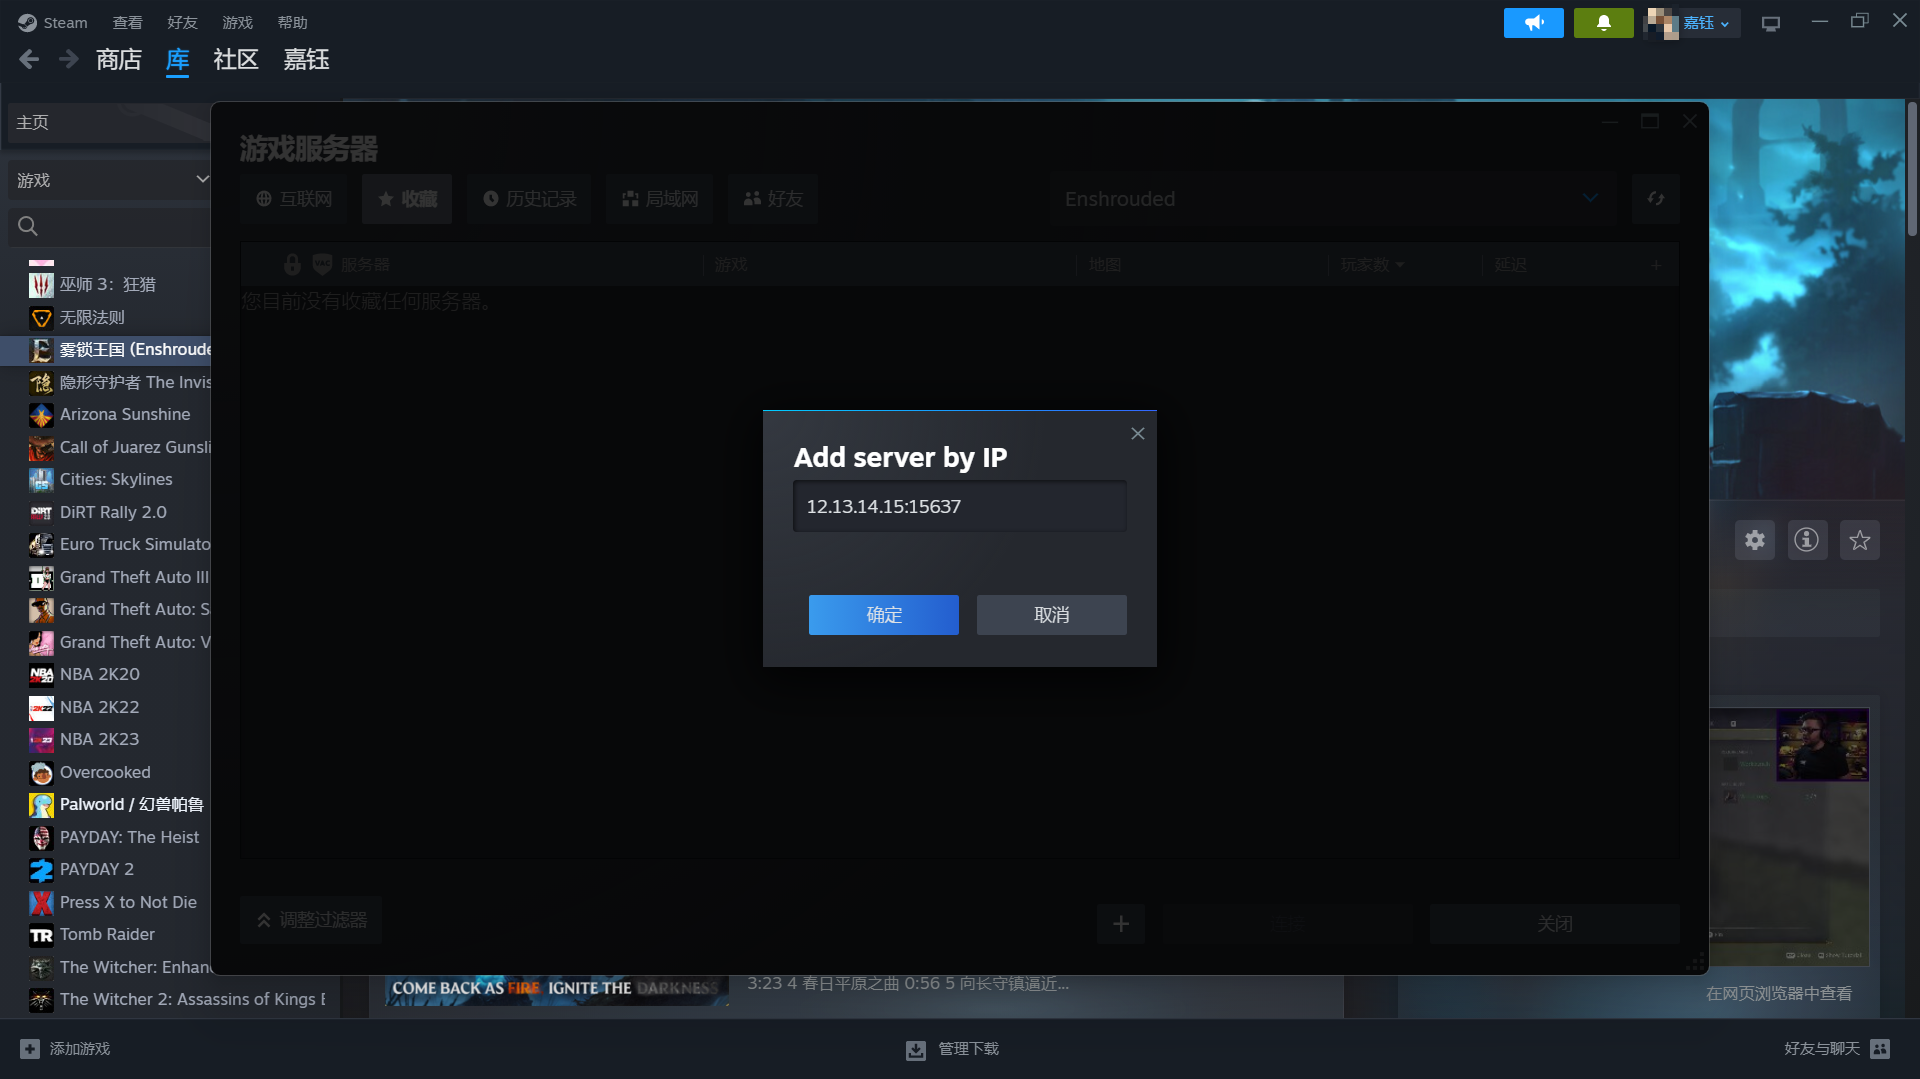Image resolution: width=1920 pixels, height=1079 pixels.
Task: Select Palworld / 幻兽帕鲁 in library
Action: [131, 804]
